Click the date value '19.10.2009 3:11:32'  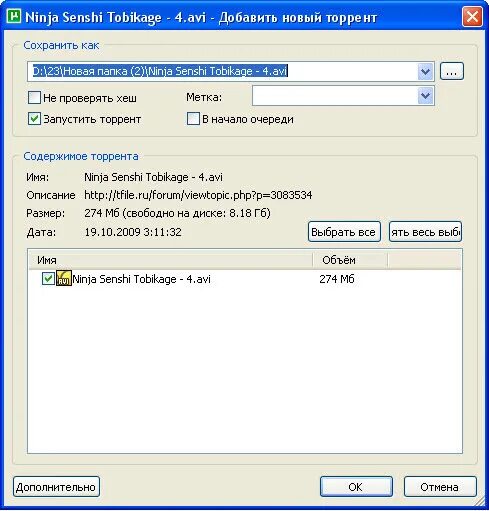click(x=133, y=232)
